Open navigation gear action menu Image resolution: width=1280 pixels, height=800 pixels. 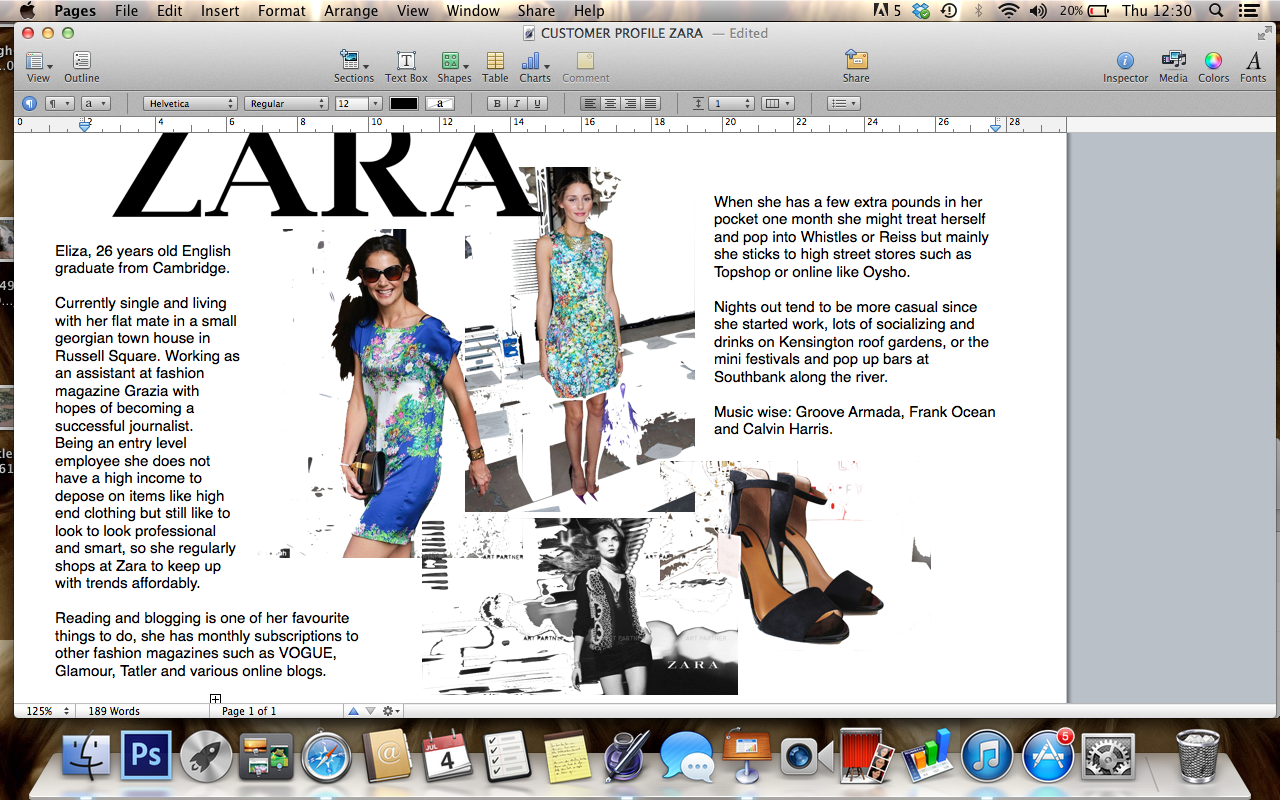[391, 711]
